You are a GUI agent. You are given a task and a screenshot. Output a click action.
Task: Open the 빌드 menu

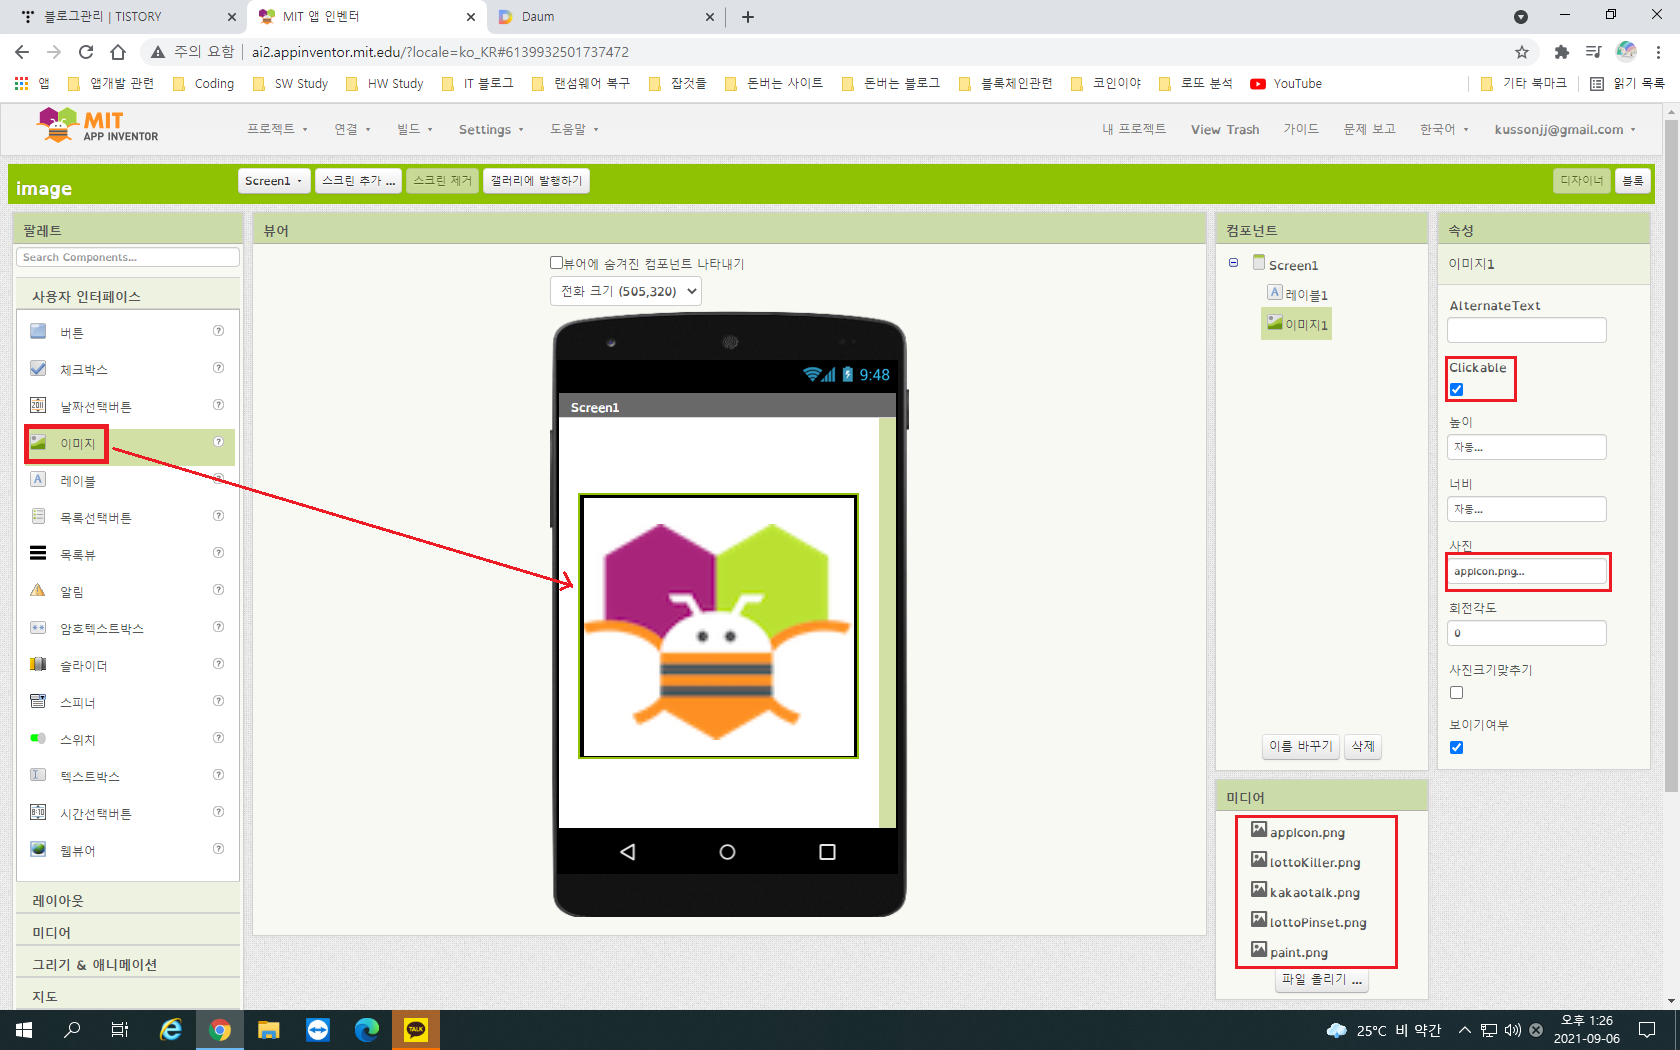click(414, 129)
